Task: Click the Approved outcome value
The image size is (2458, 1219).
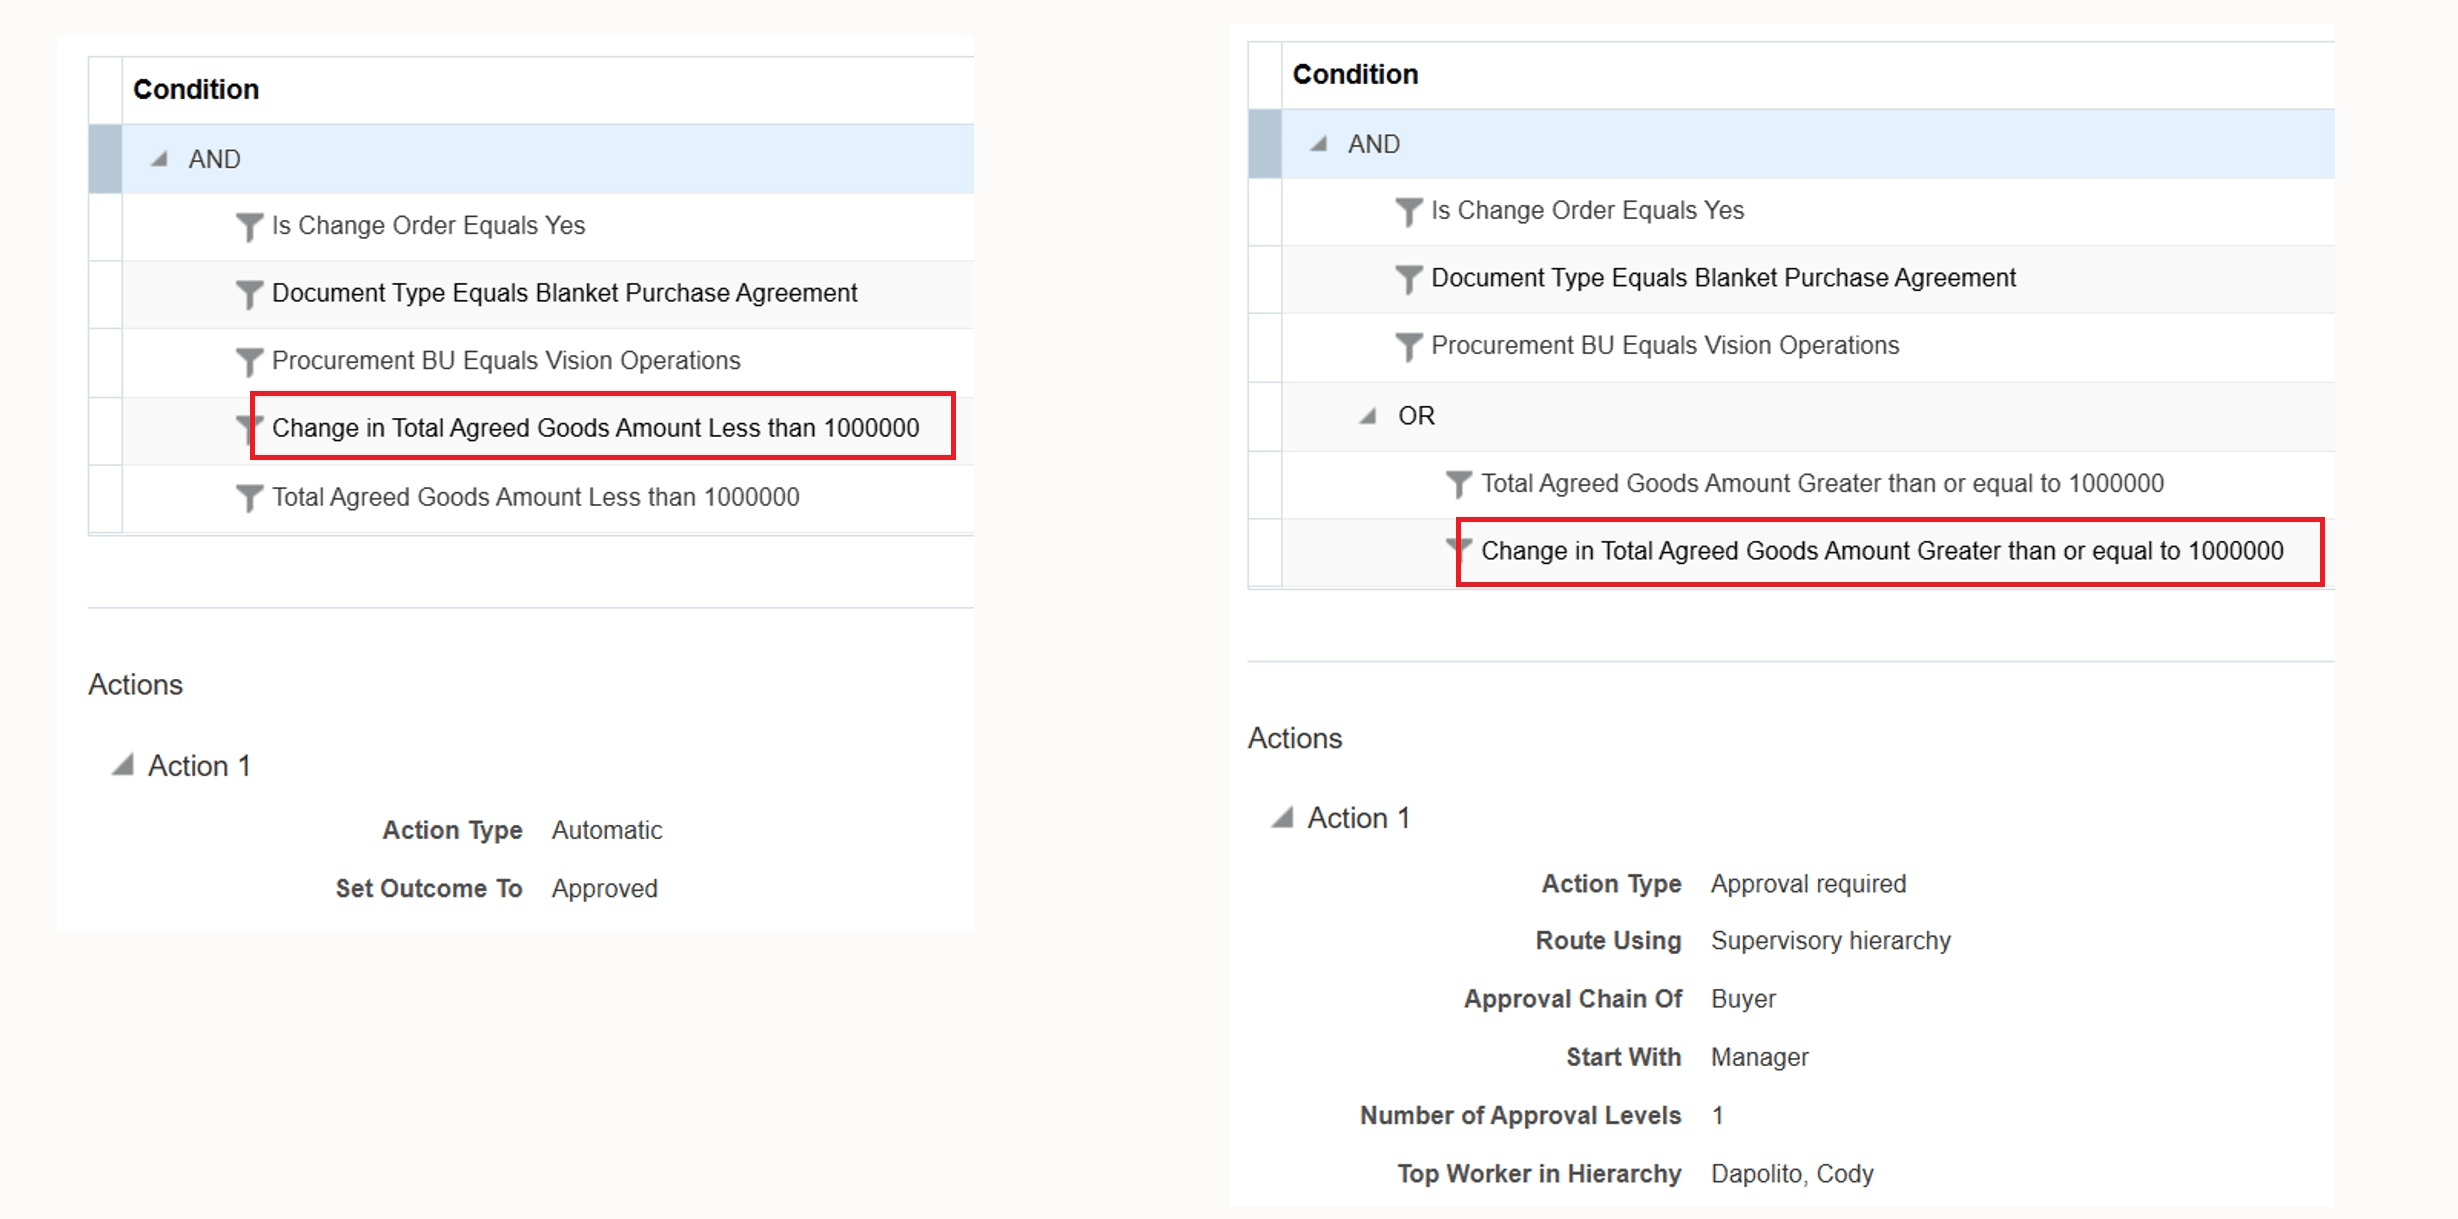Action: point(604,888)
